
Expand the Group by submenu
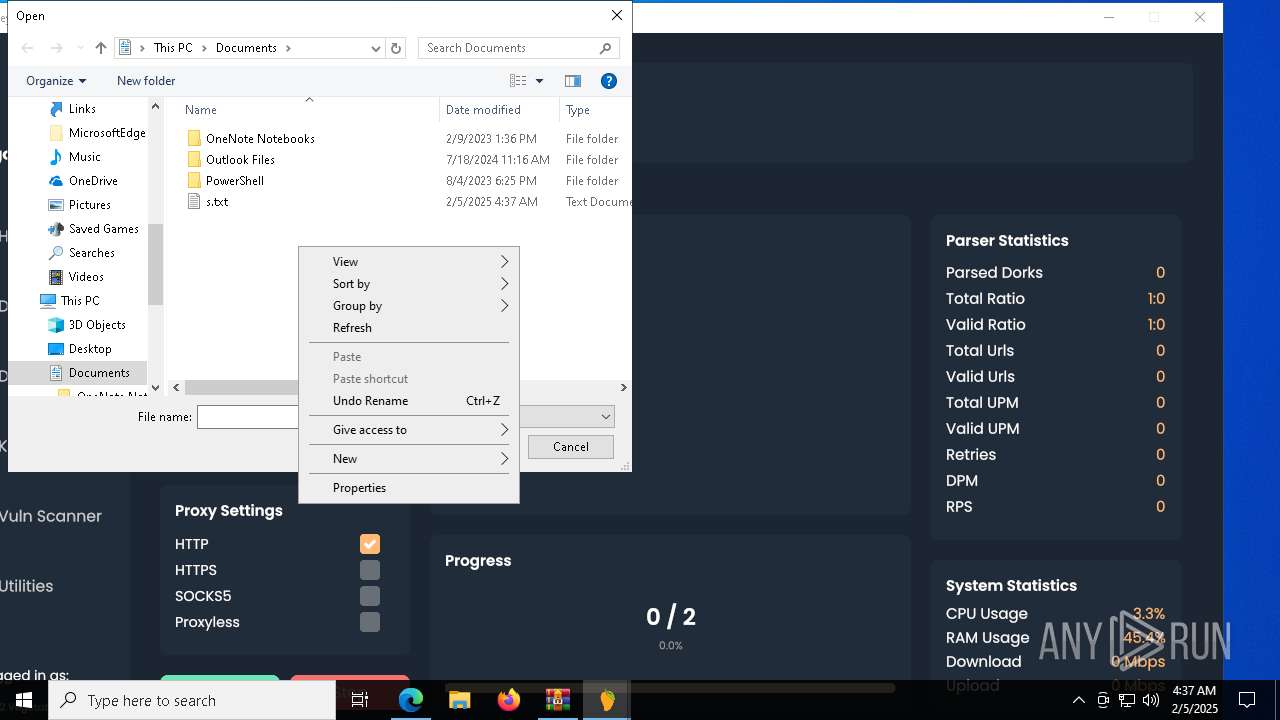click(409, 306)
